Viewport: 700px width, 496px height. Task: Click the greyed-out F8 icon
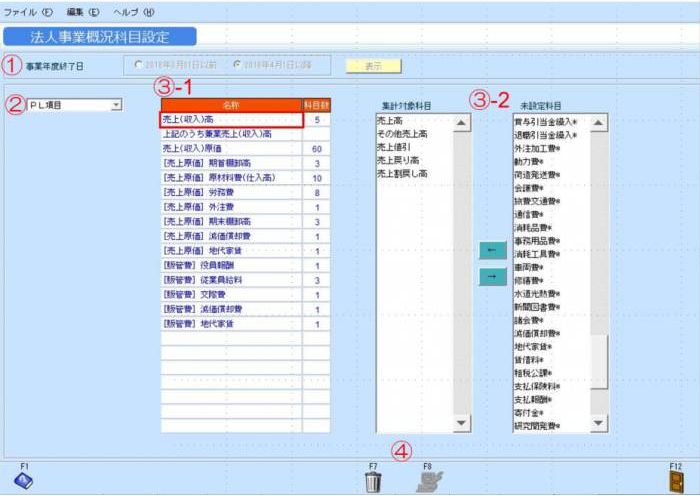(x=429, y=482)
